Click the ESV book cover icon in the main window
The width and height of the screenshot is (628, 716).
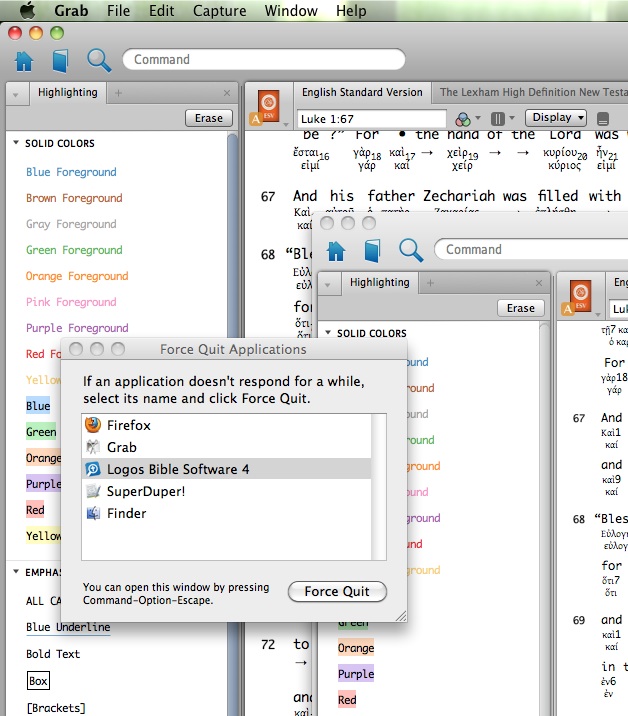(x=269, y=105)
